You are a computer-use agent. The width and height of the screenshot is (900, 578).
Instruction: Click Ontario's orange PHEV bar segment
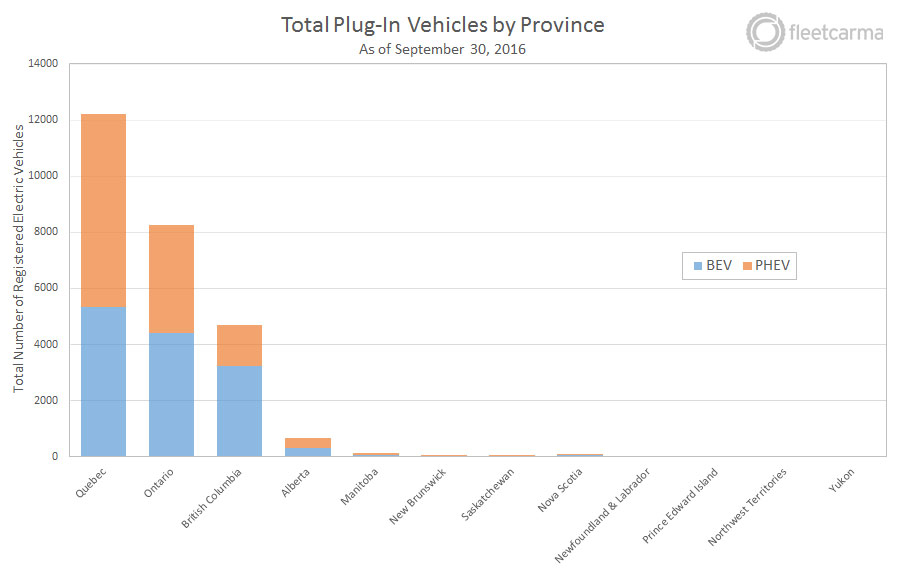point(171,279)
